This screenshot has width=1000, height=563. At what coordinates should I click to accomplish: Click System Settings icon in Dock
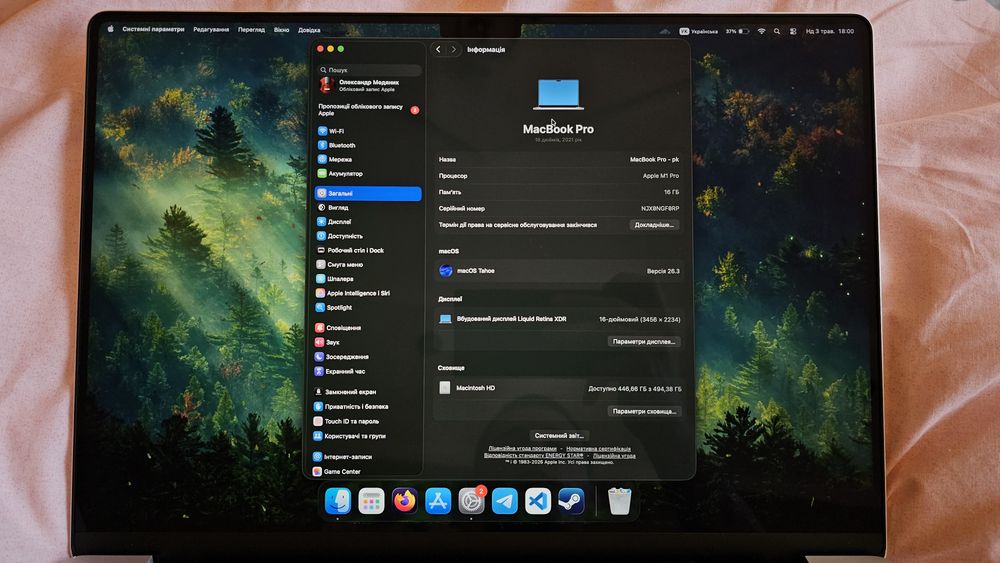tap(471, 501)
